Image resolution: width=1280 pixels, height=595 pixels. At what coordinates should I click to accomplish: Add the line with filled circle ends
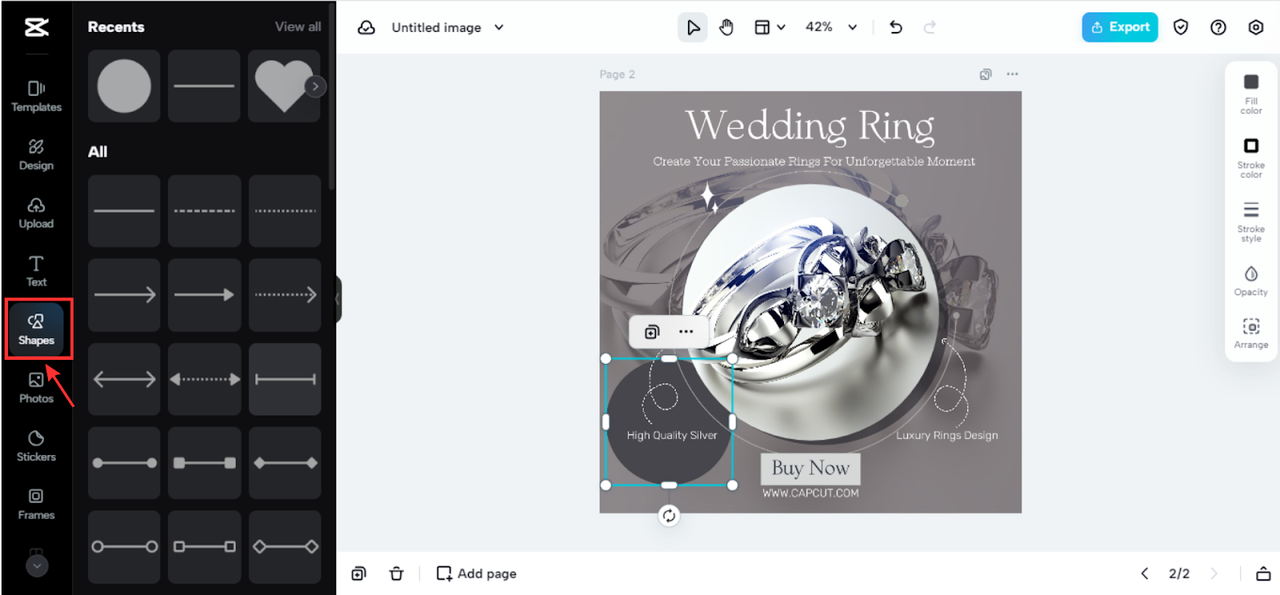(x=124, y=463)
